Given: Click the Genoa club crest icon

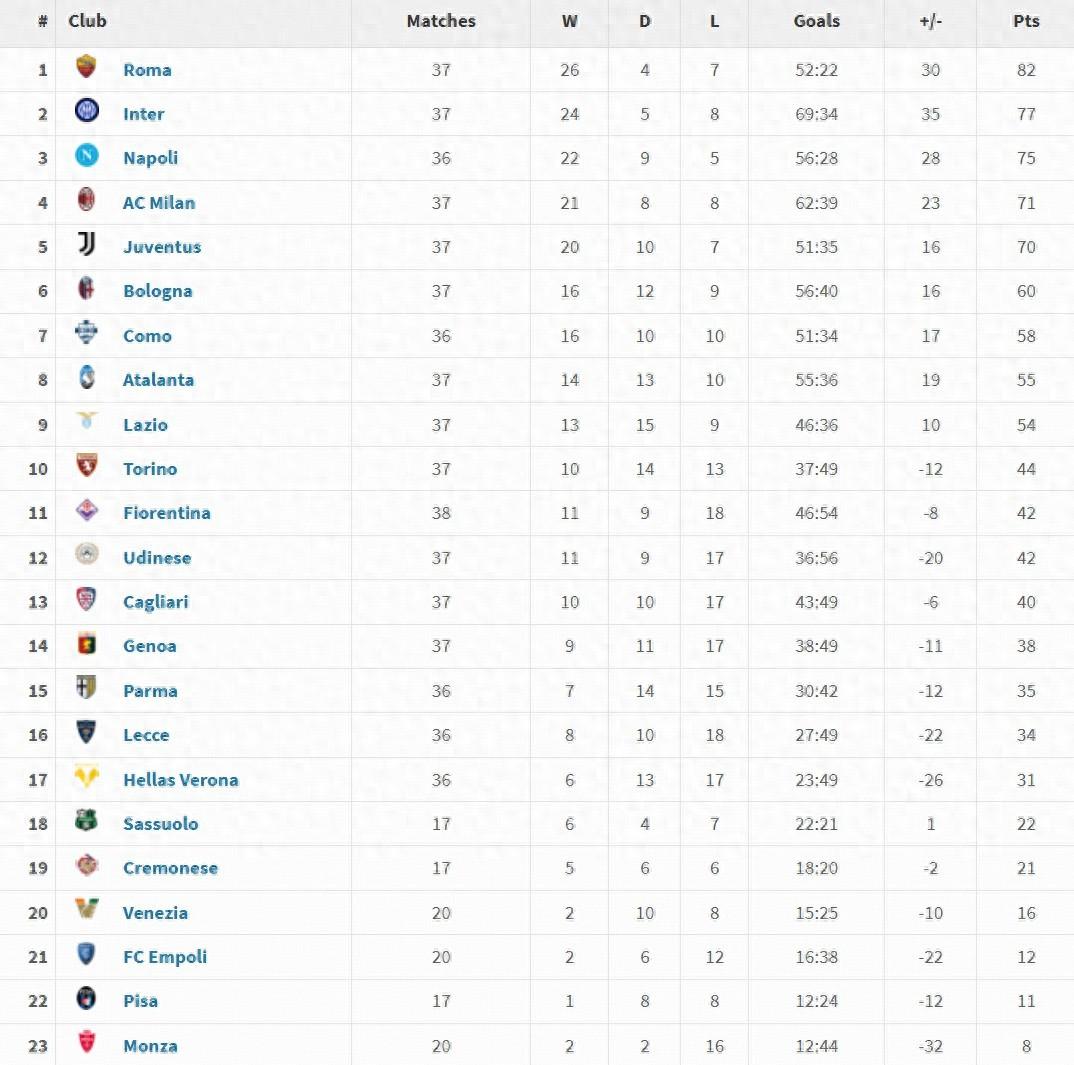Looking at the screenshot, I should (x=87, y=644).
